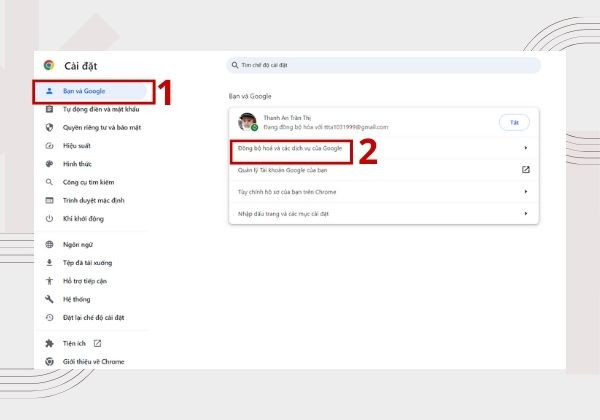The image size is (600, 420).
Task: Expand Nhập dấu trang và các mục cài đặt
Action: pos(383,213)
